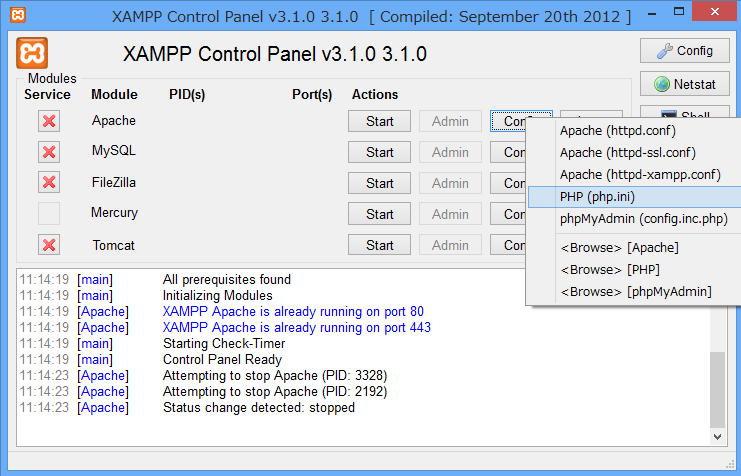Toggle the Tomcat service install checkbox
This screenshot has width=741, height=476.
[x=49, y=245]
